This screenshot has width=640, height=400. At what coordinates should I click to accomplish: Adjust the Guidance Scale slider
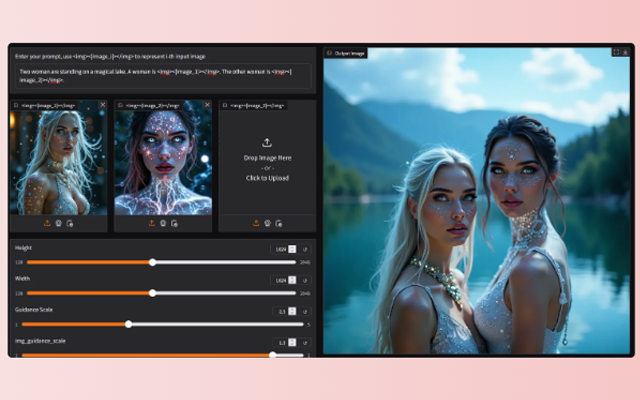click(162, 324)
